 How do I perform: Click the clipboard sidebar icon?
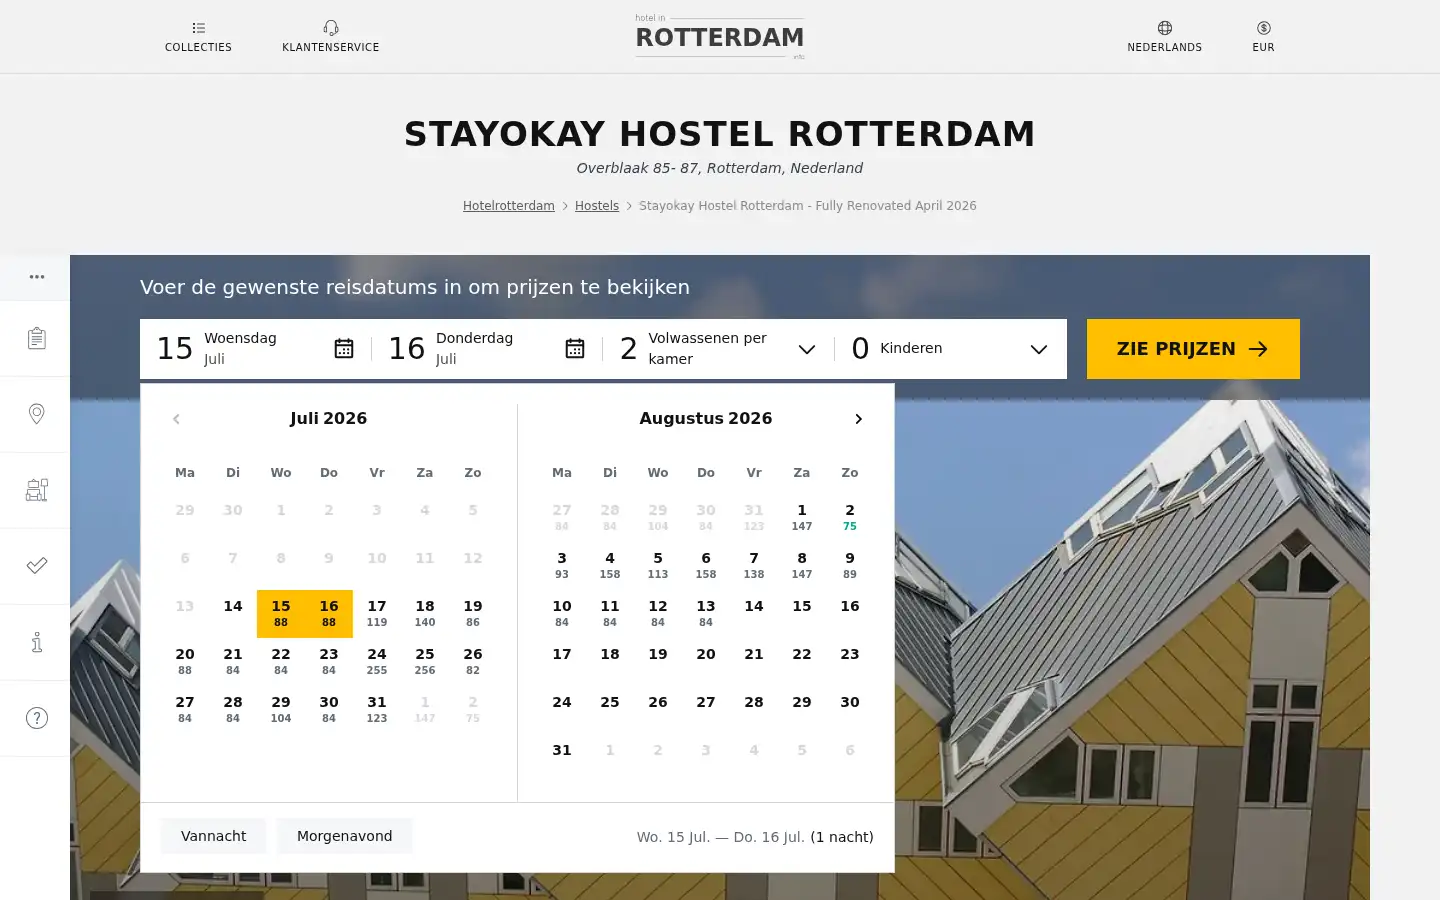(37, 338)
